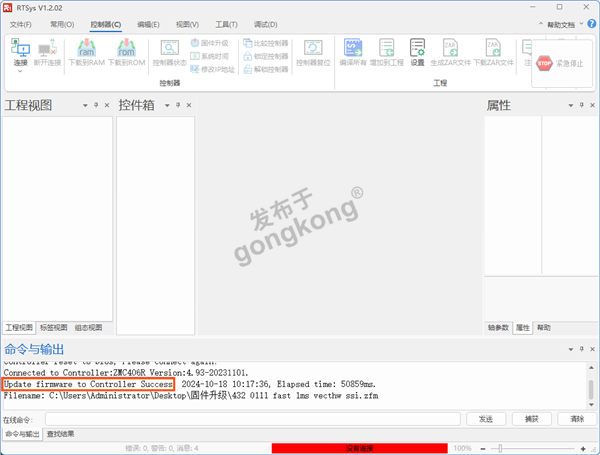Screen dimensions: 600x455
Task: Click the 连接 connect controller icon
Action: tap(20, 48)
